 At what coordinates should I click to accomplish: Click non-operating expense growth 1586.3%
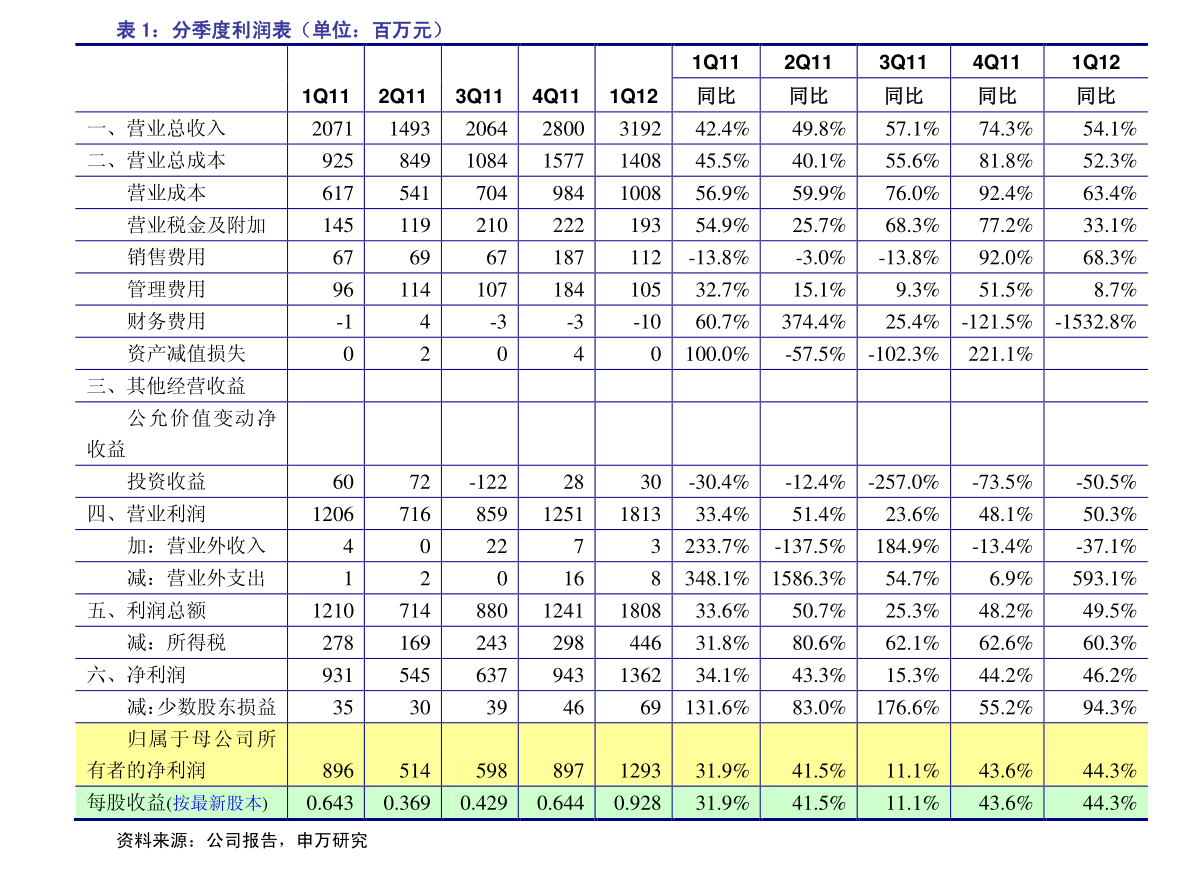[x=809, y=579]
